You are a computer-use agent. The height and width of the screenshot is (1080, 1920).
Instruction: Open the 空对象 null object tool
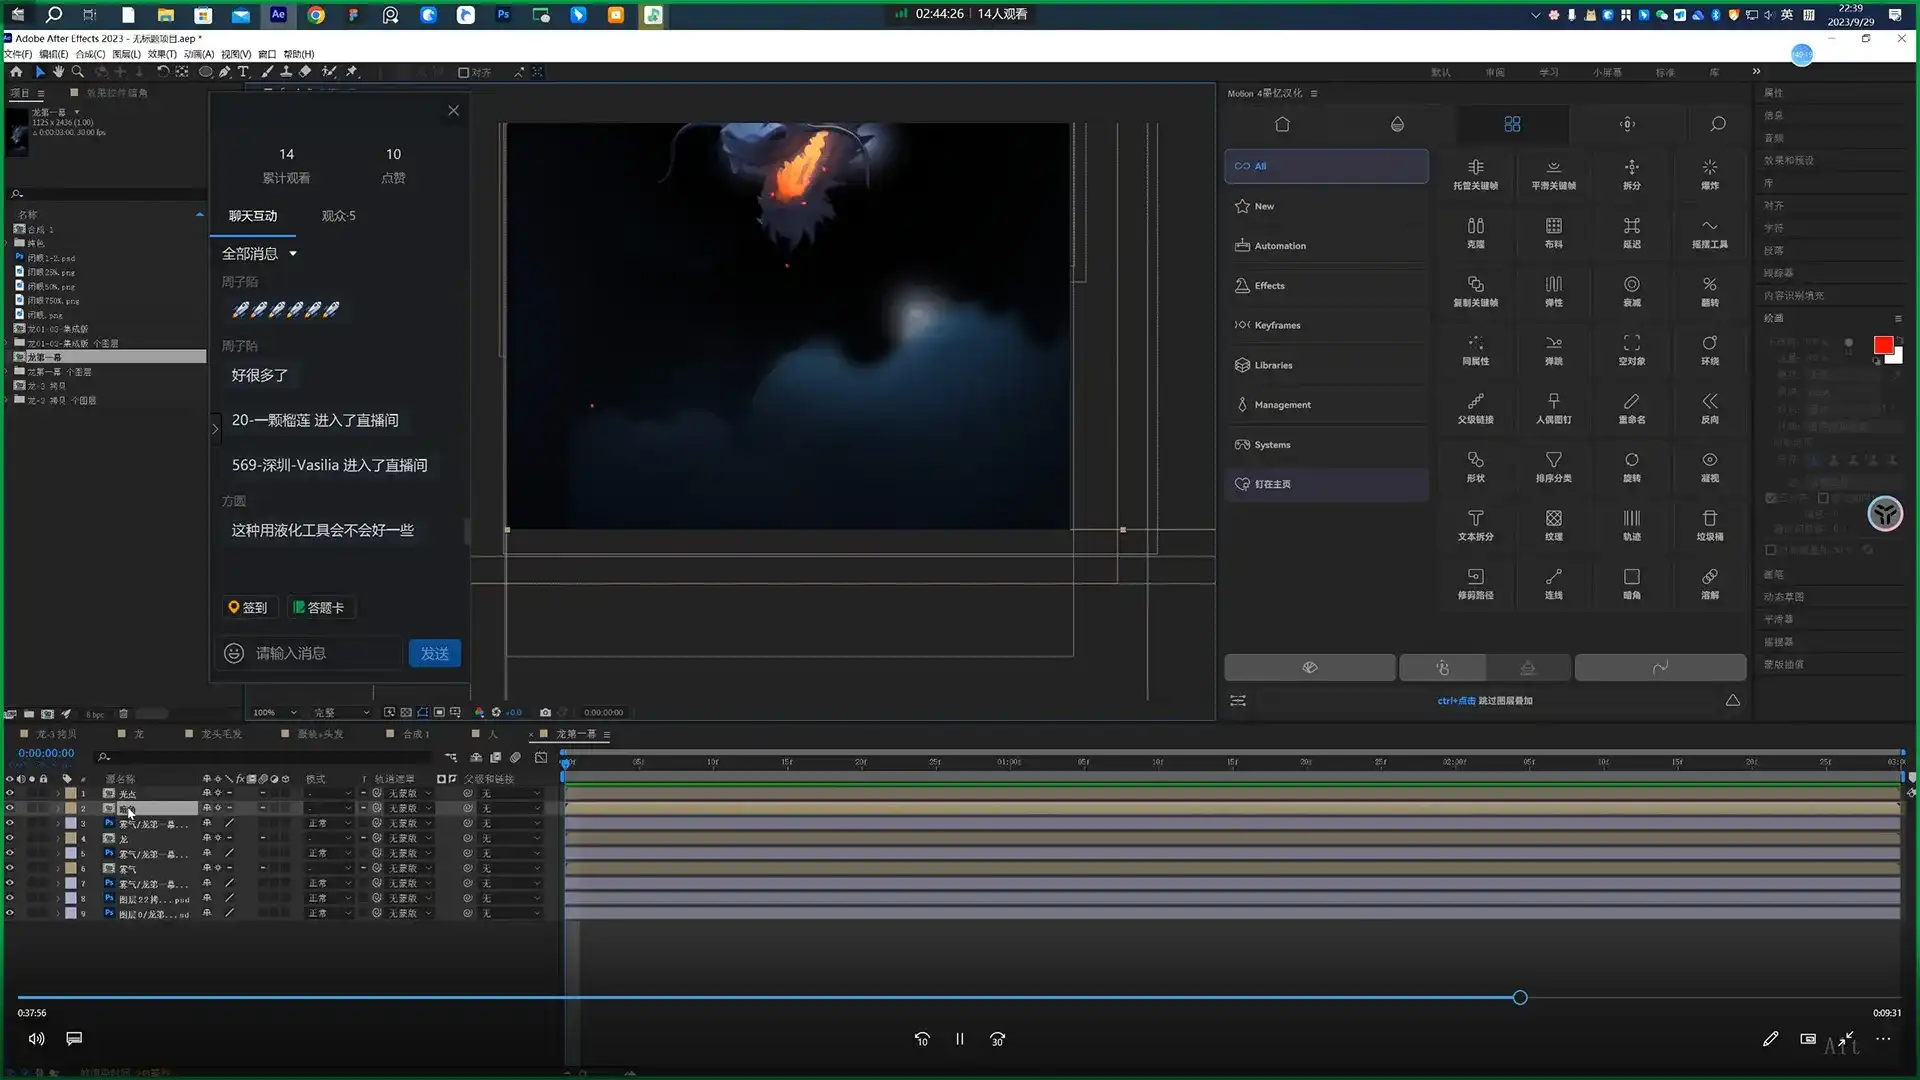pyautogui.click(x=1631, y=348)
